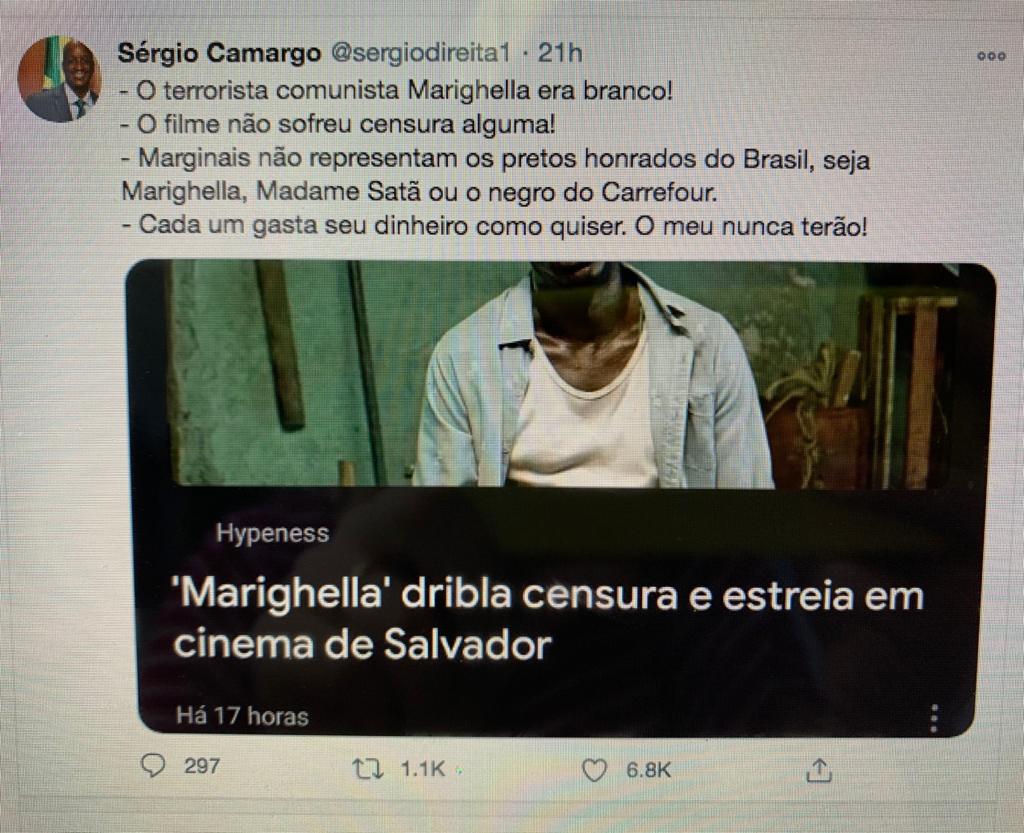This screenshot has height=833, width=1024.
Task: Click the 297 replies count
Action: point(202,765)
